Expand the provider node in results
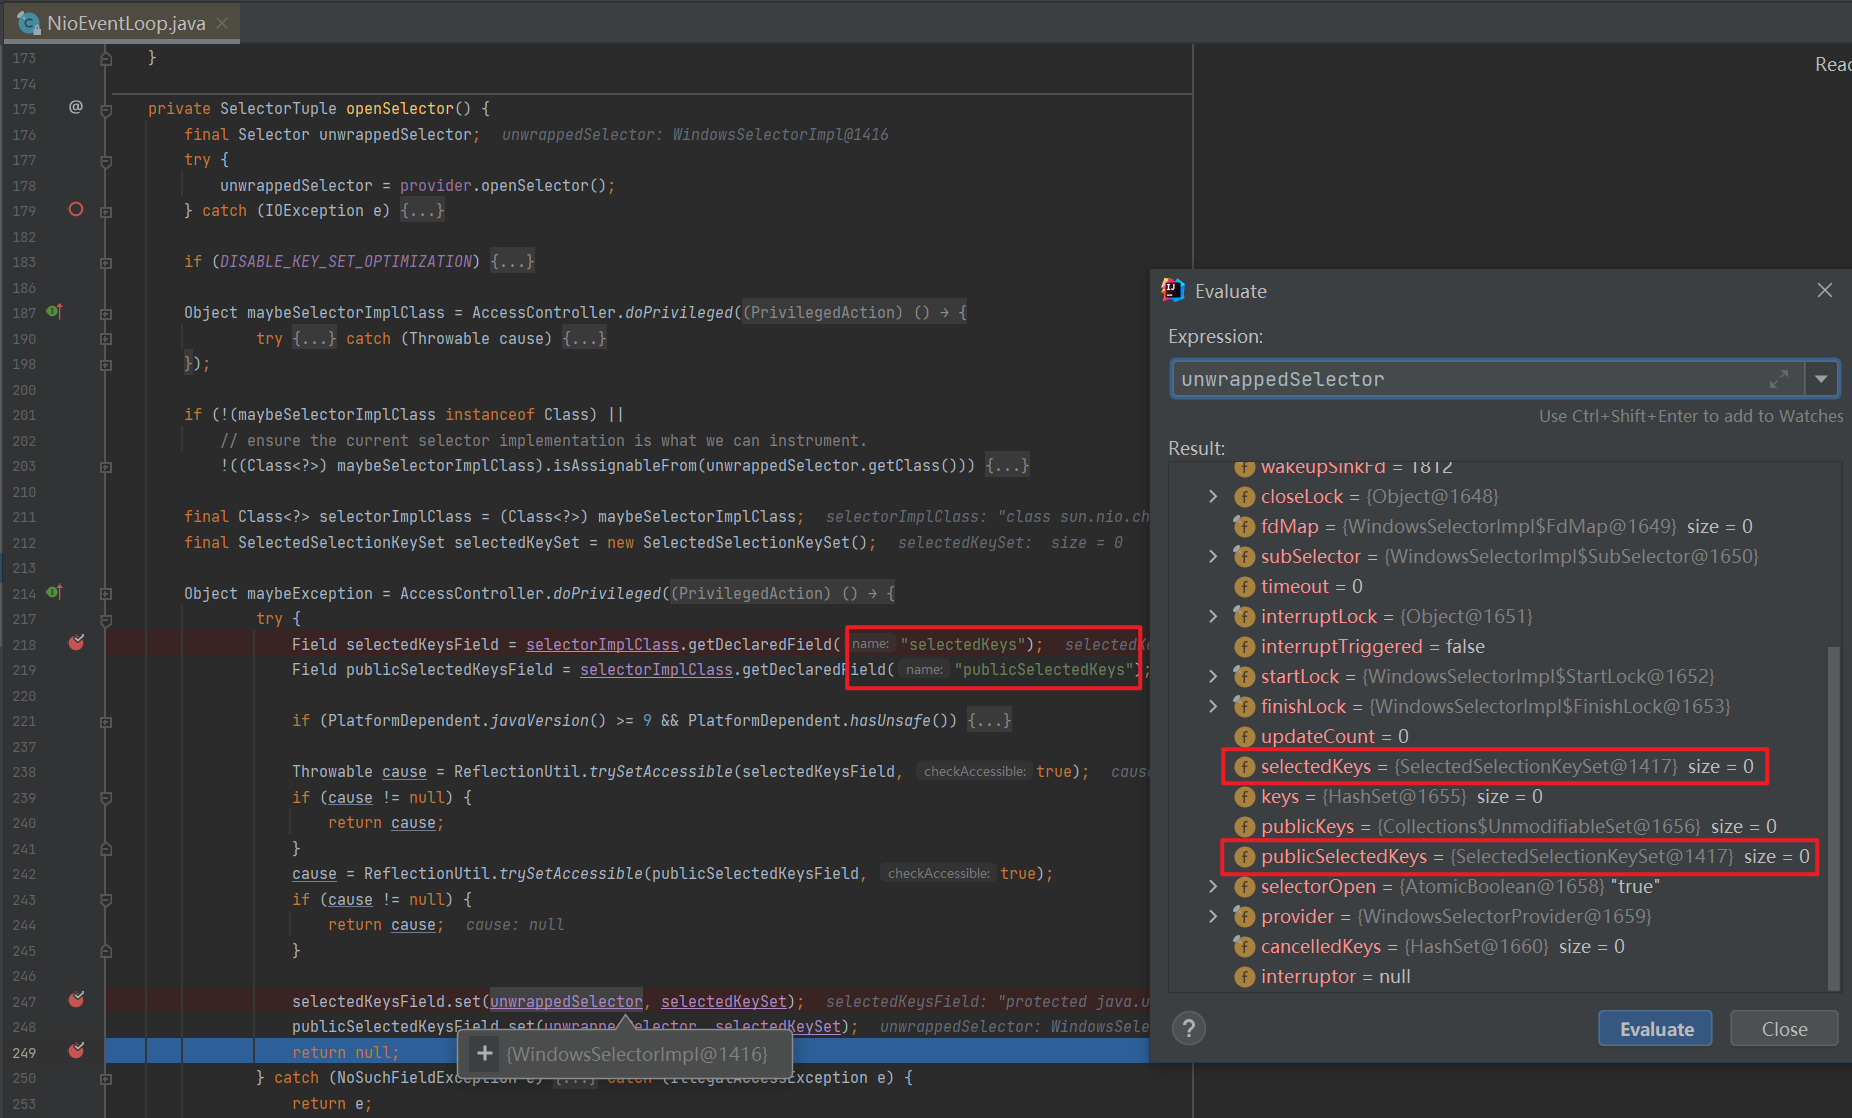 click(1213, 917)
